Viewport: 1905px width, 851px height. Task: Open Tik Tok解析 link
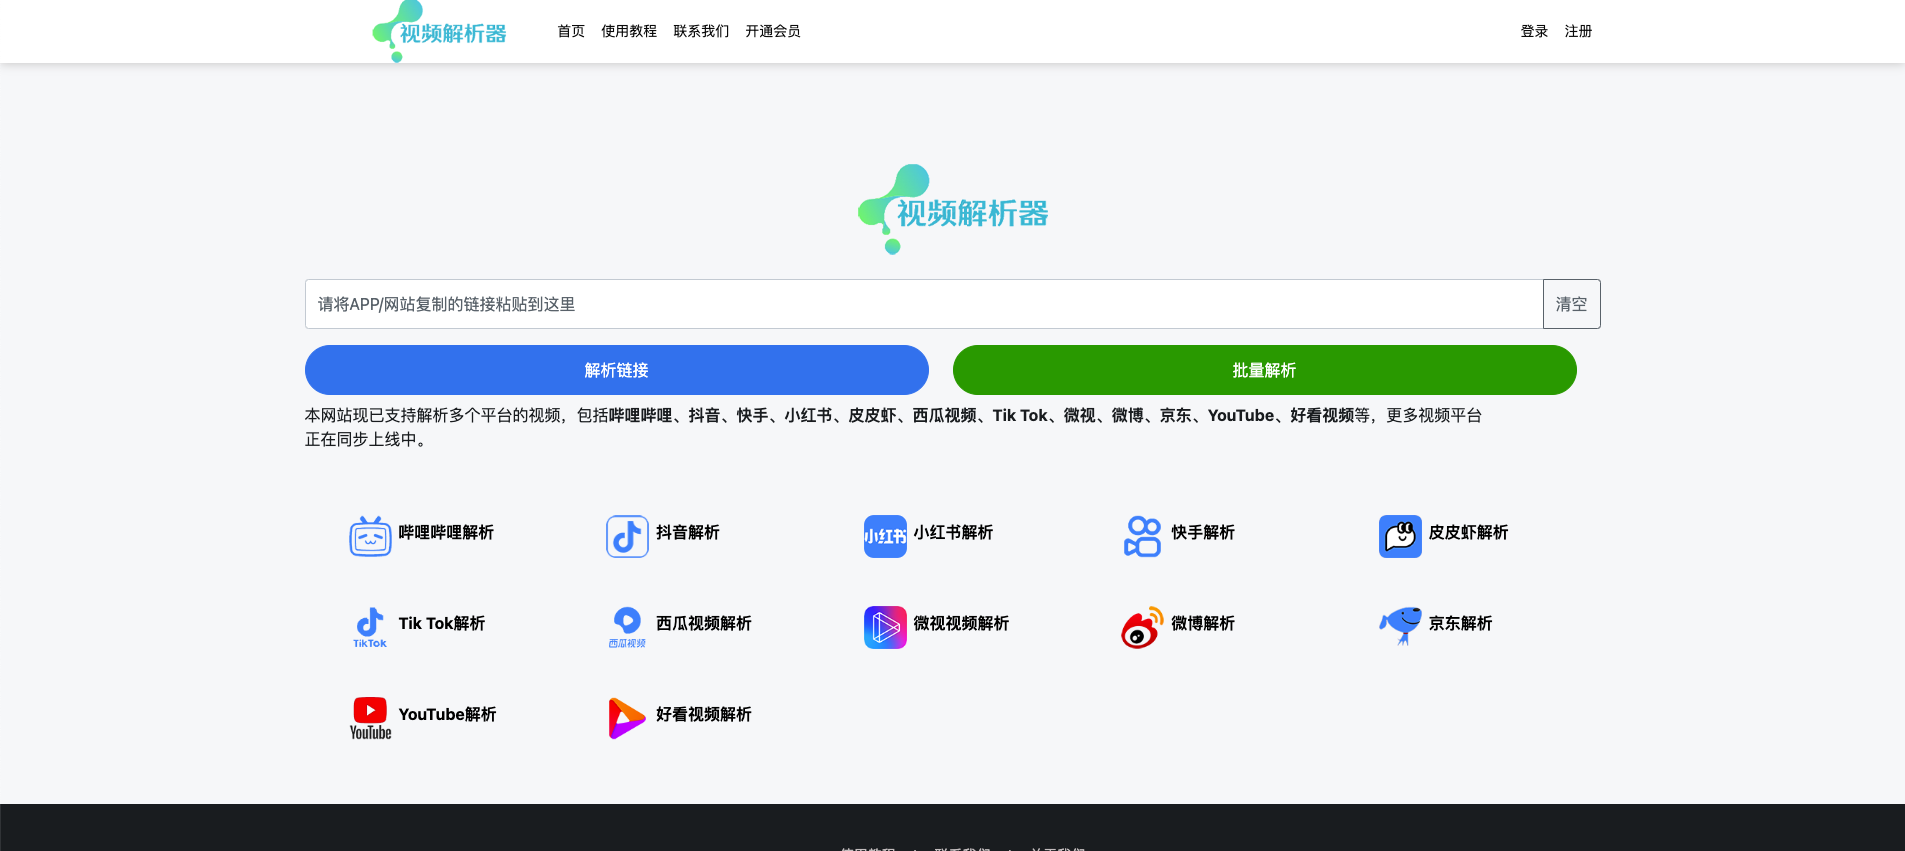442,623
